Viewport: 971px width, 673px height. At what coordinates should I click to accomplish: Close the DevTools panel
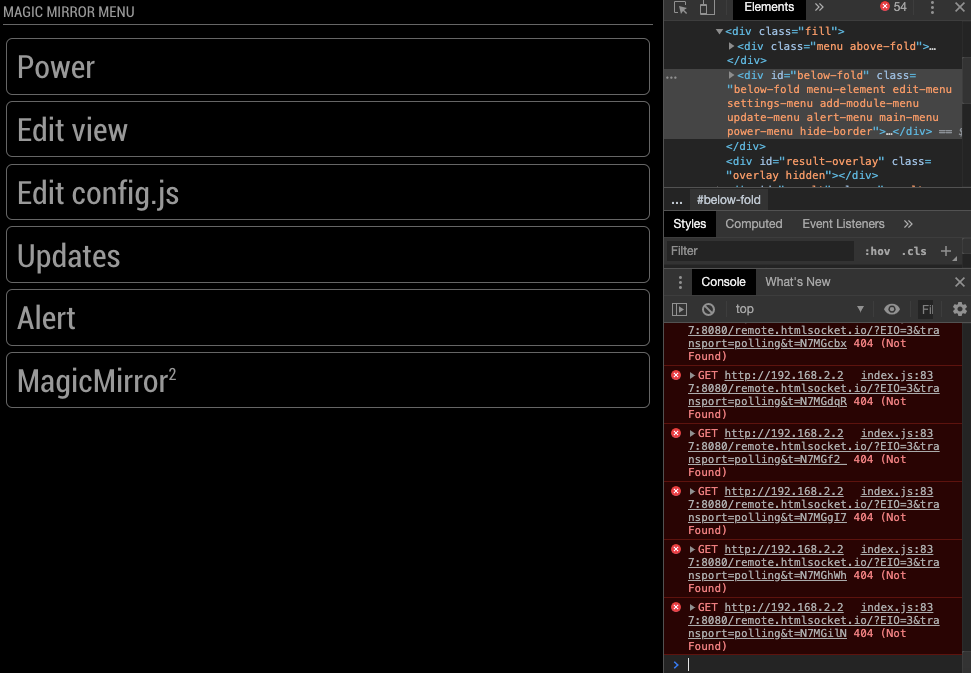tap(959, 7)
